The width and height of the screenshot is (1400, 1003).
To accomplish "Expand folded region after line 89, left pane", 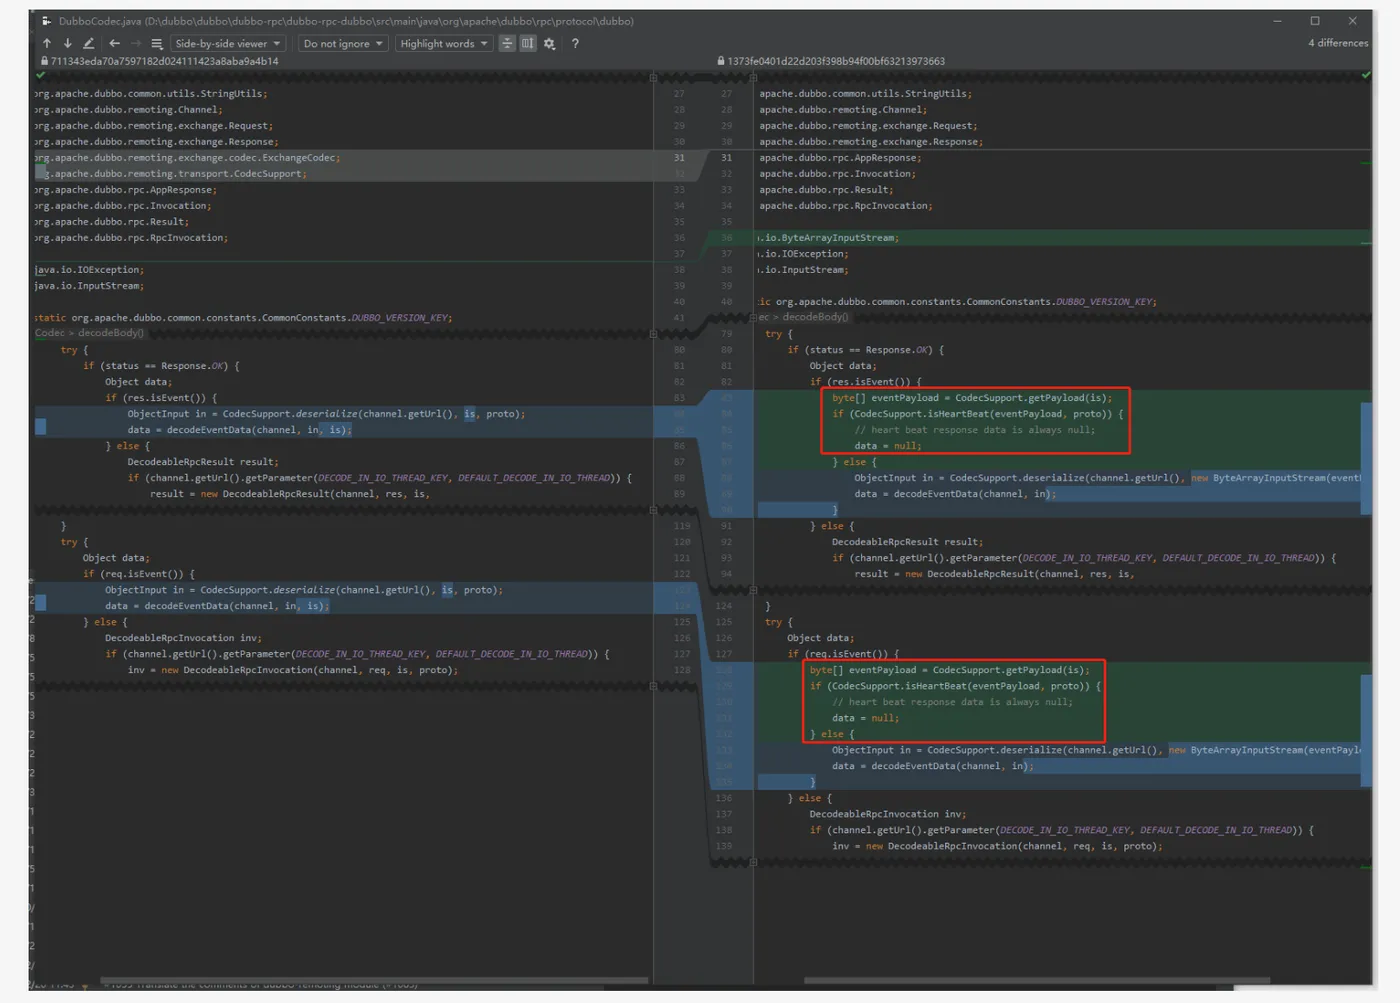I will [653, 510].
